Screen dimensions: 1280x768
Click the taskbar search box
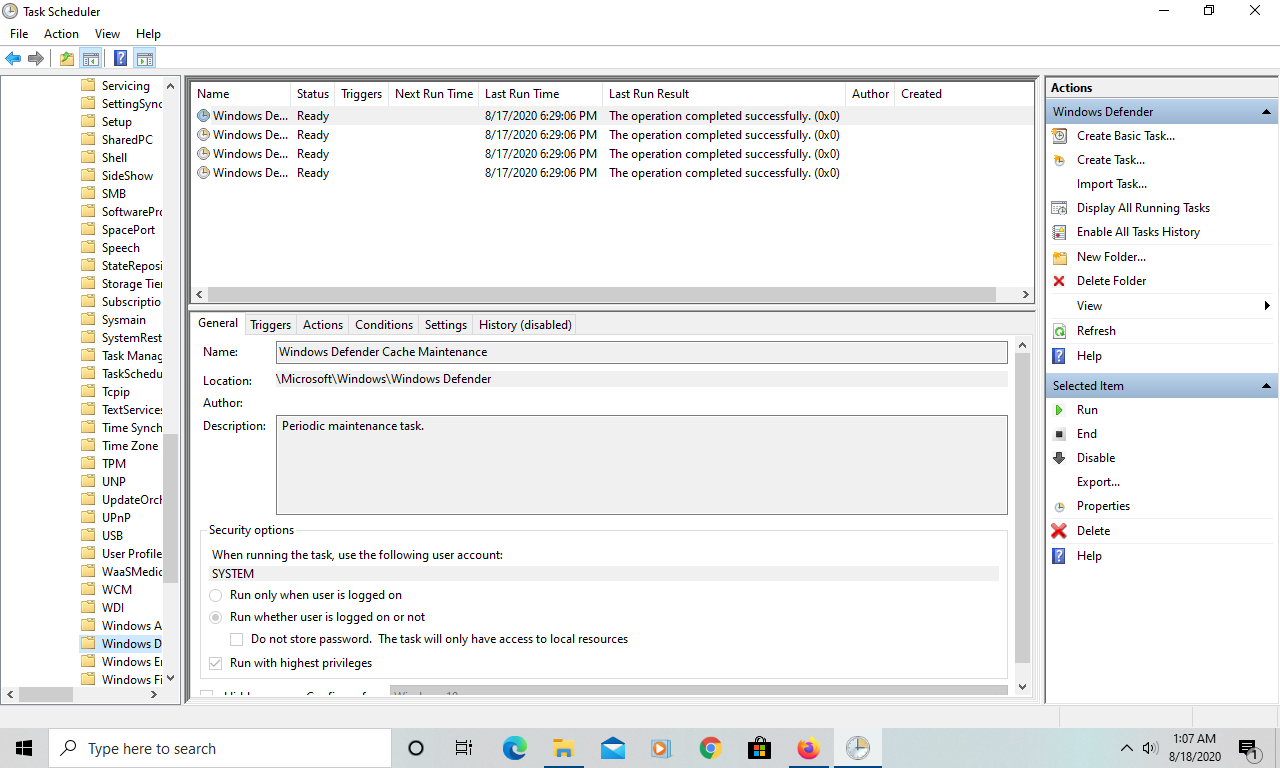(219, 748)
